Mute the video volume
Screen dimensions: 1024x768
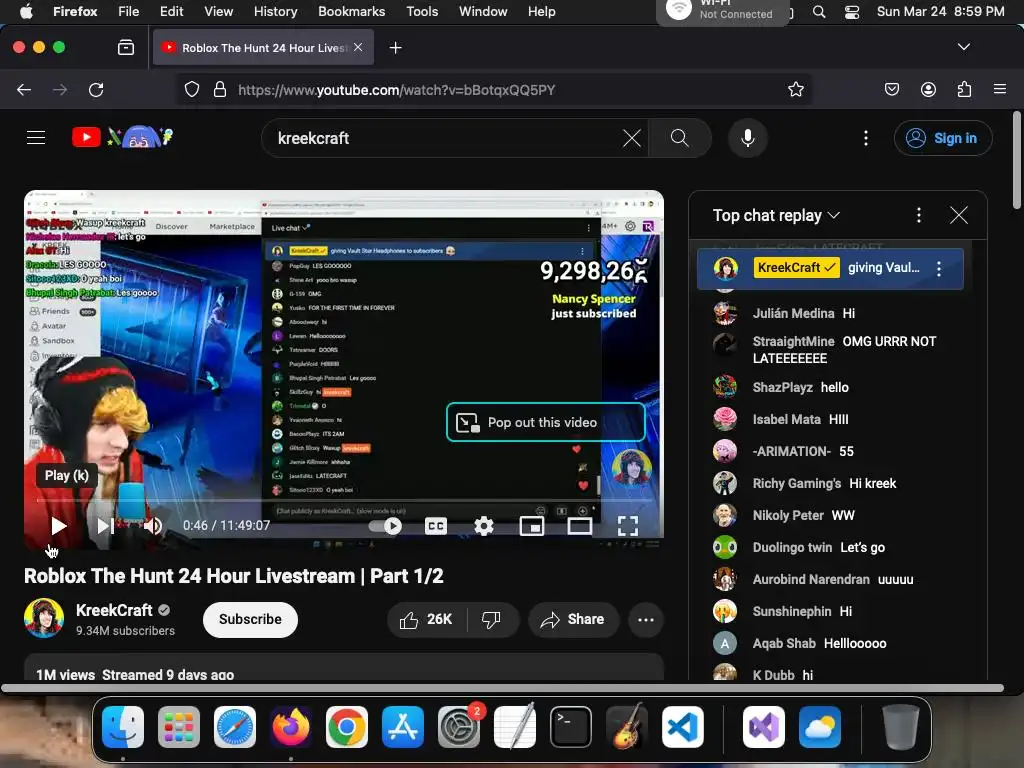[x=153, y=526]
